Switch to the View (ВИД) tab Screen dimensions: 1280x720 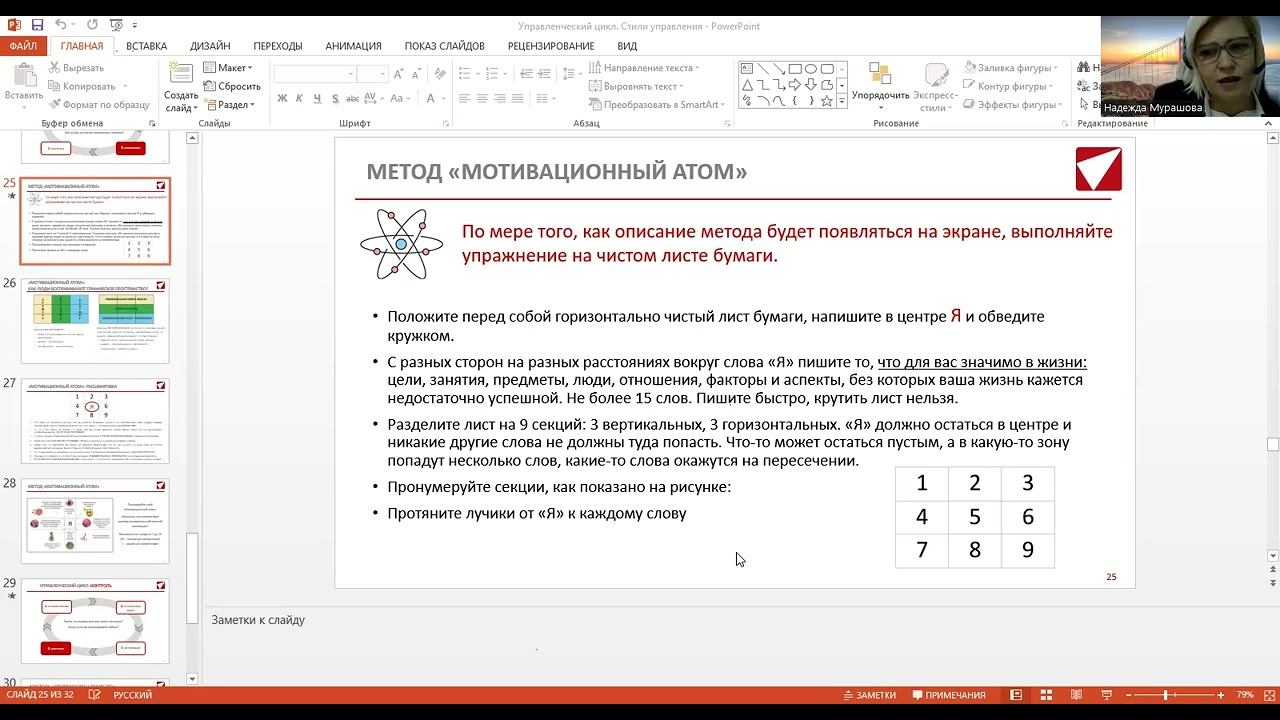pyautogui.click(x=627, y=46)
